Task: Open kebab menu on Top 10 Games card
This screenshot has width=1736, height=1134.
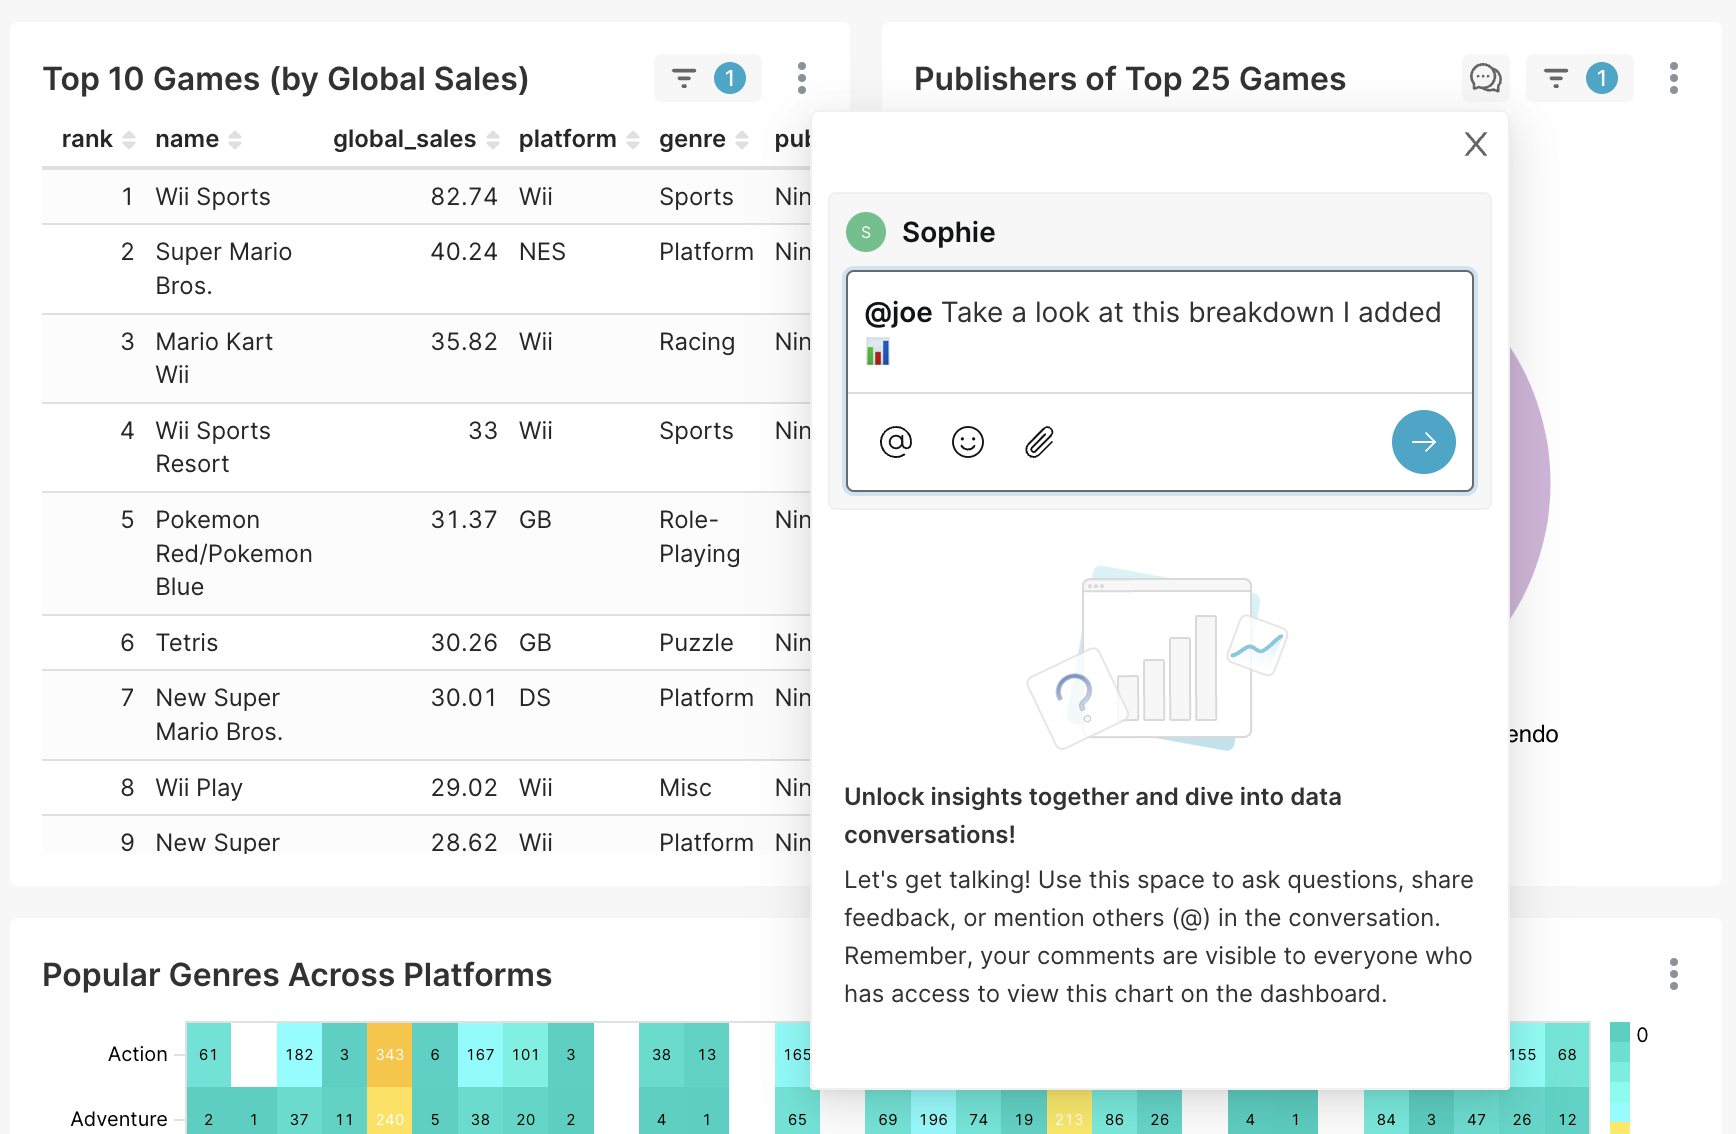Action: (x=802, y=78)
